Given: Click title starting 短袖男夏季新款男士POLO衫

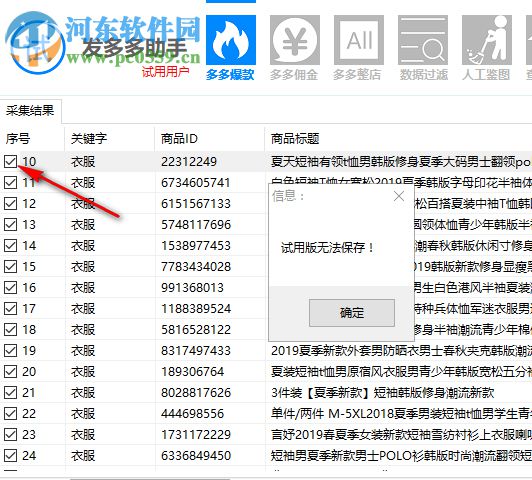Looking at the screenshot, I should pyautogui.click(x=401, y=456).
